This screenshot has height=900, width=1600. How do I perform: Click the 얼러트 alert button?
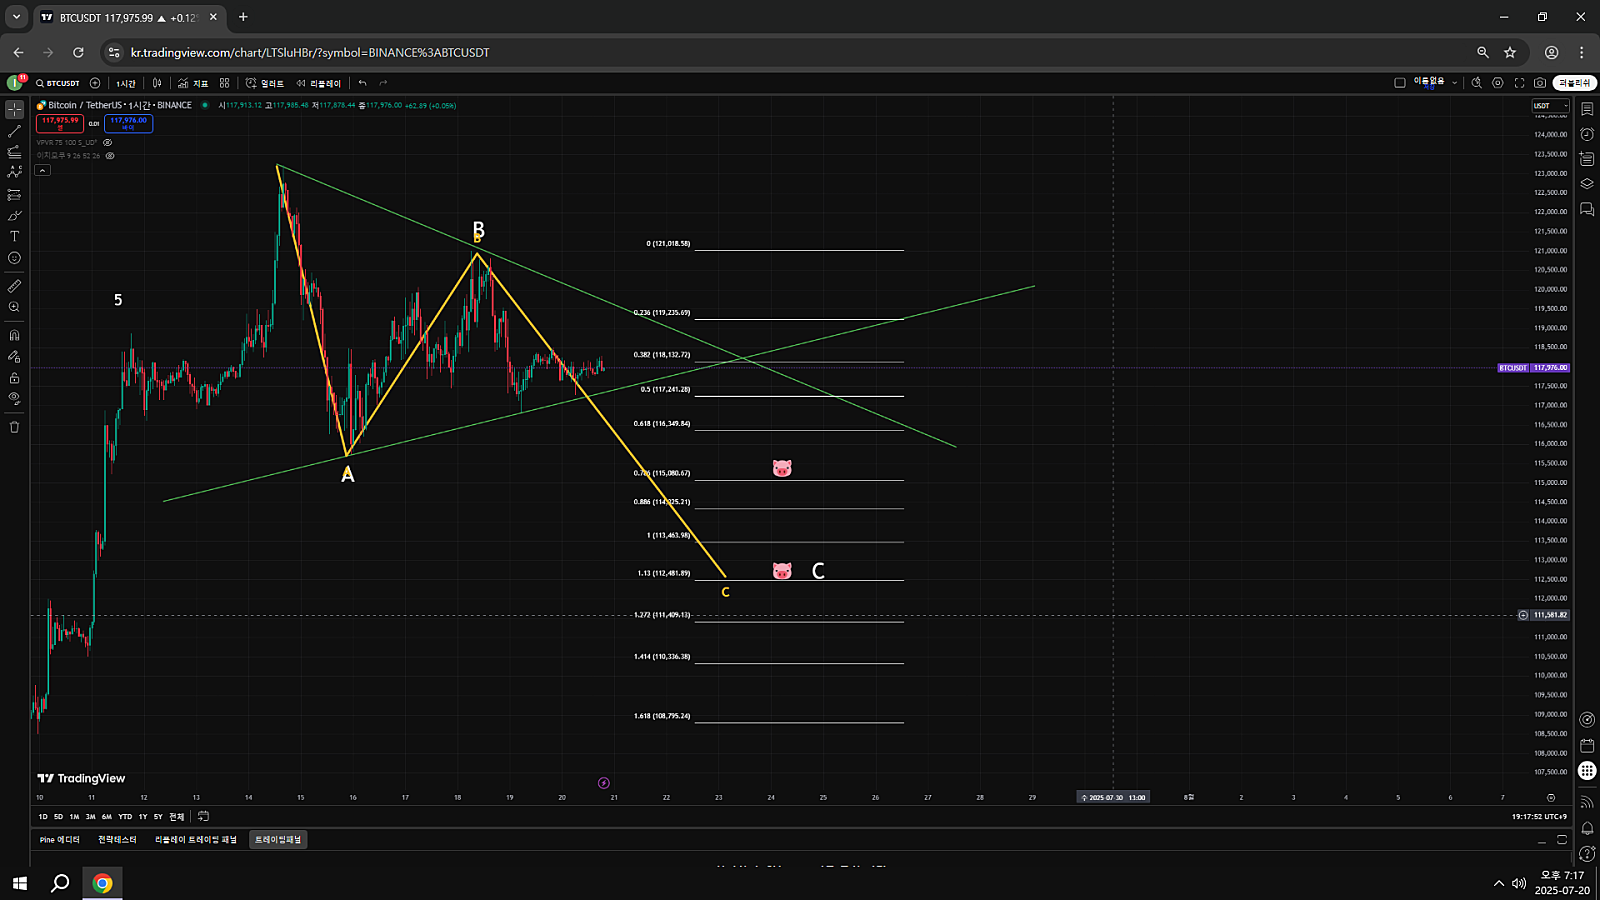pos(265,83)
